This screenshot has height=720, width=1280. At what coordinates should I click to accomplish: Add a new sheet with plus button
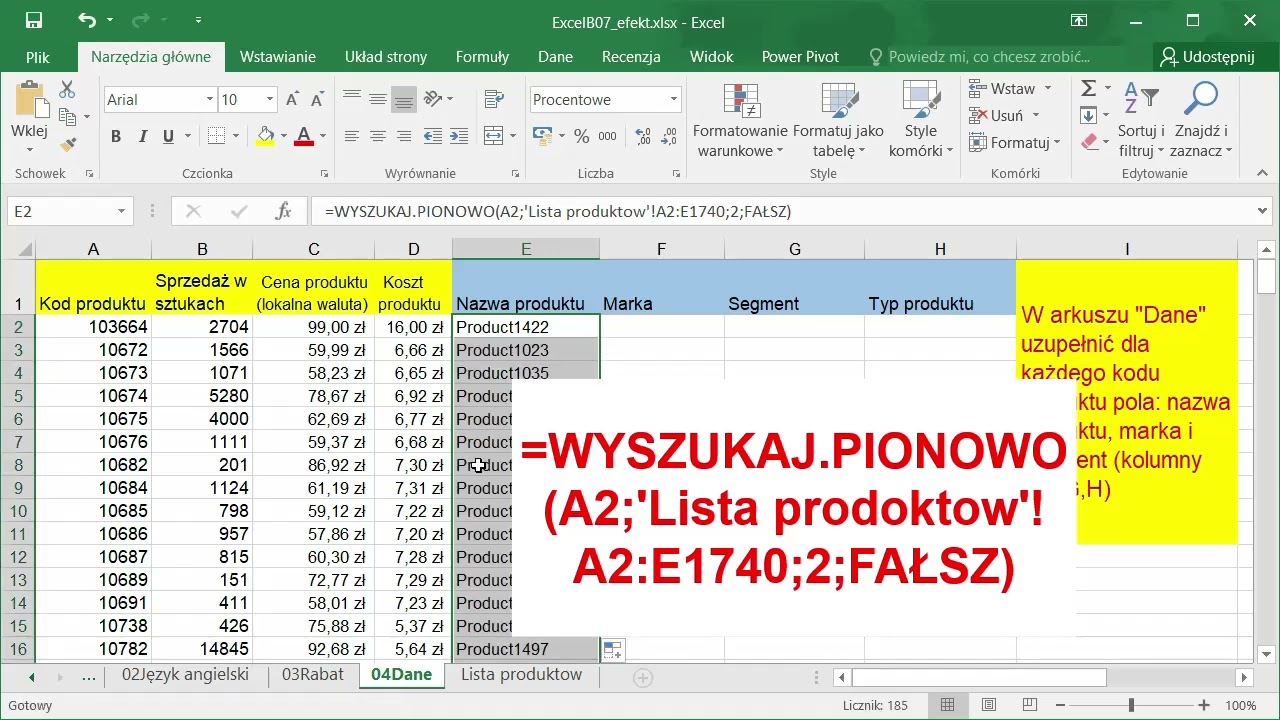click(x=643, y=677)
